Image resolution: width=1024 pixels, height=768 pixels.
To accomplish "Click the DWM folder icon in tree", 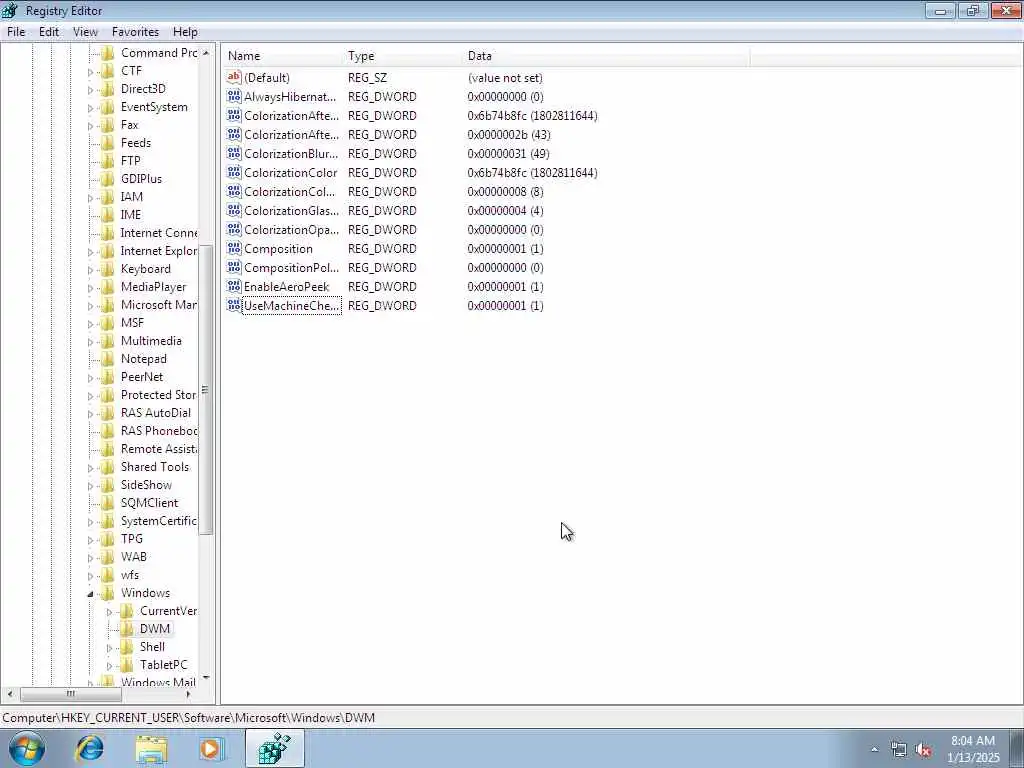I will pyautogui.click(x=127, y=628).
